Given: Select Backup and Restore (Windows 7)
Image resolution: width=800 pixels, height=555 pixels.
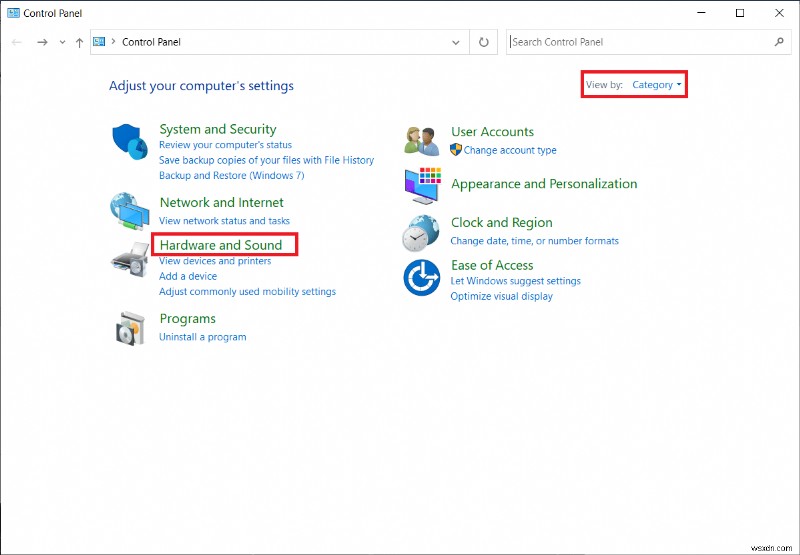Looking at the screenshot, I should click(x=231, y=175).
